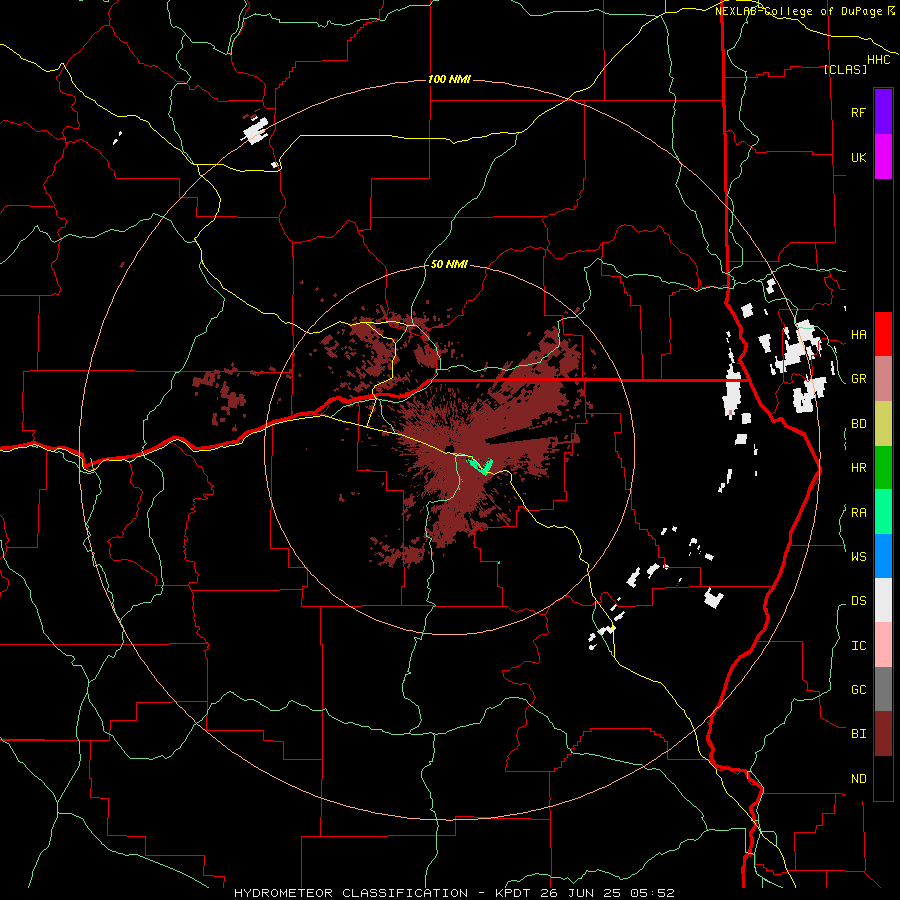Click the RF legend label
The height and width of the screenshot is (900, 900).
pos(858,112)
